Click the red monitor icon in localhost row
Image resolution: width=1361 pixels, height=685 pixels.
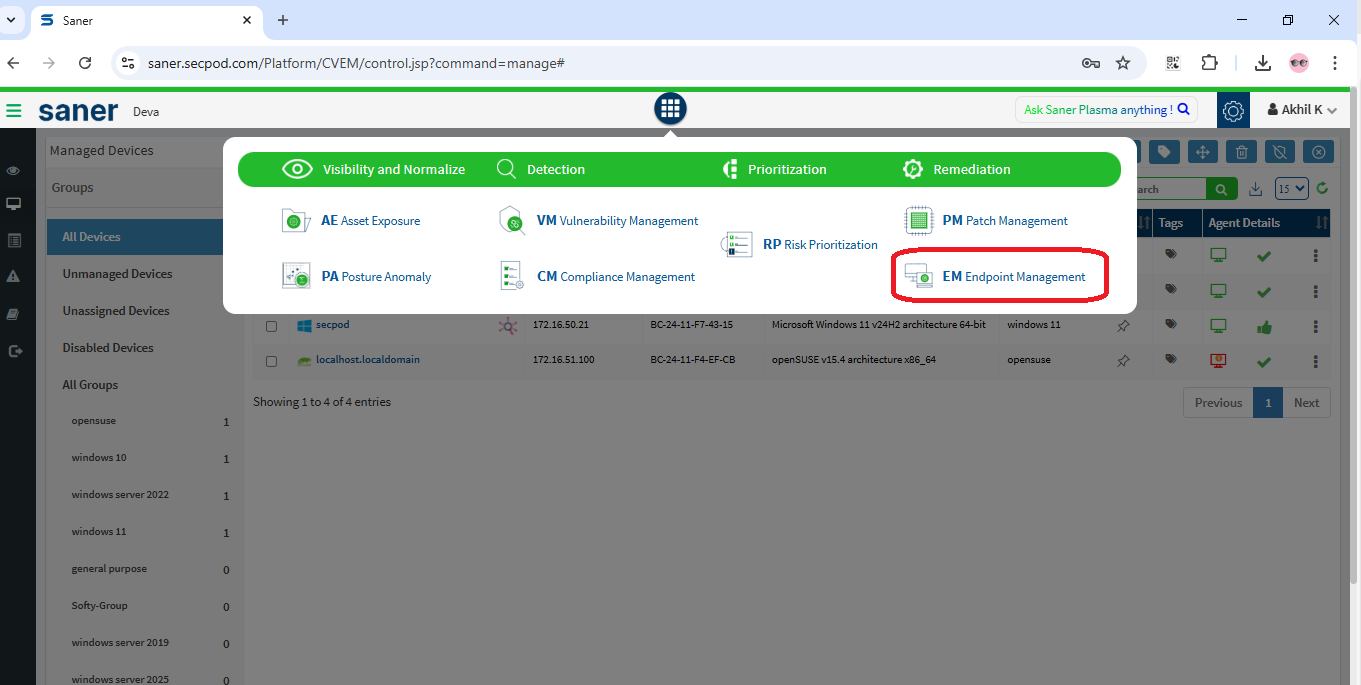point(1218,360)
